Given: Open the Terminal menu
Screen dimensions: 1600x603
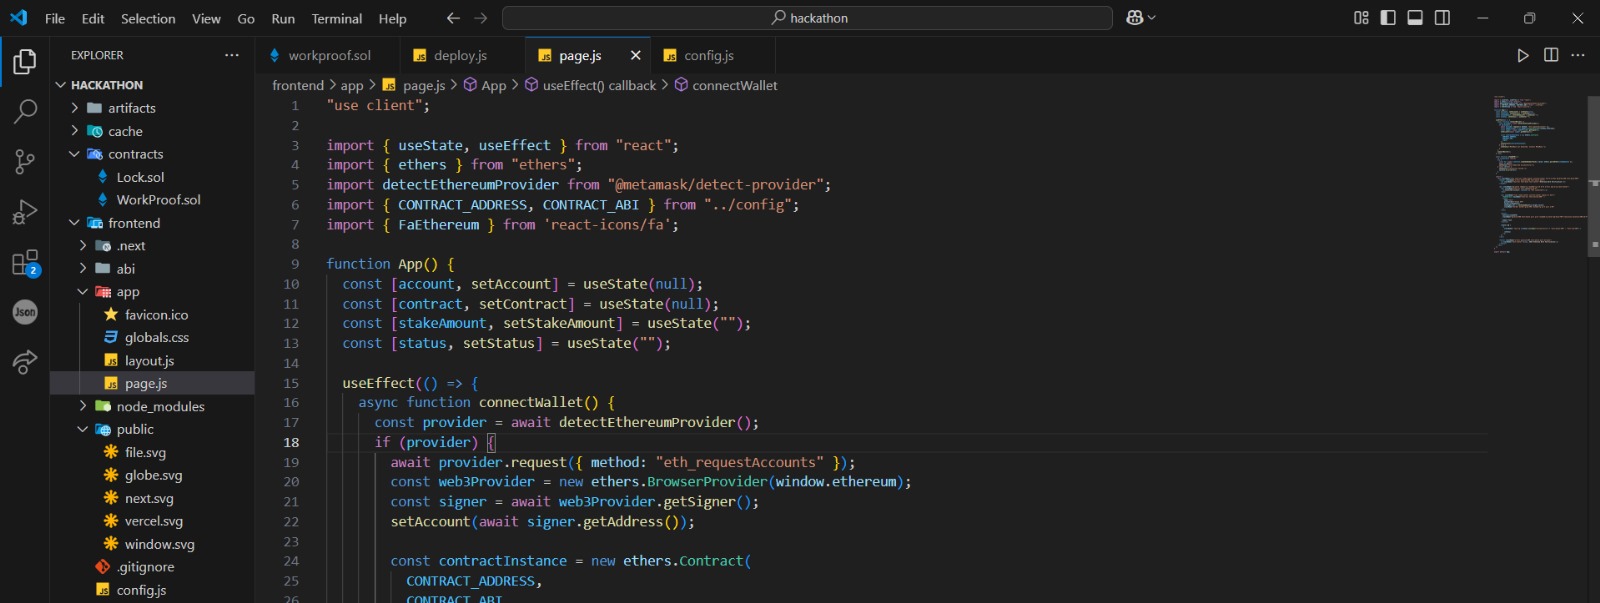Looking at the screenshot, I should tap(337, 18).
